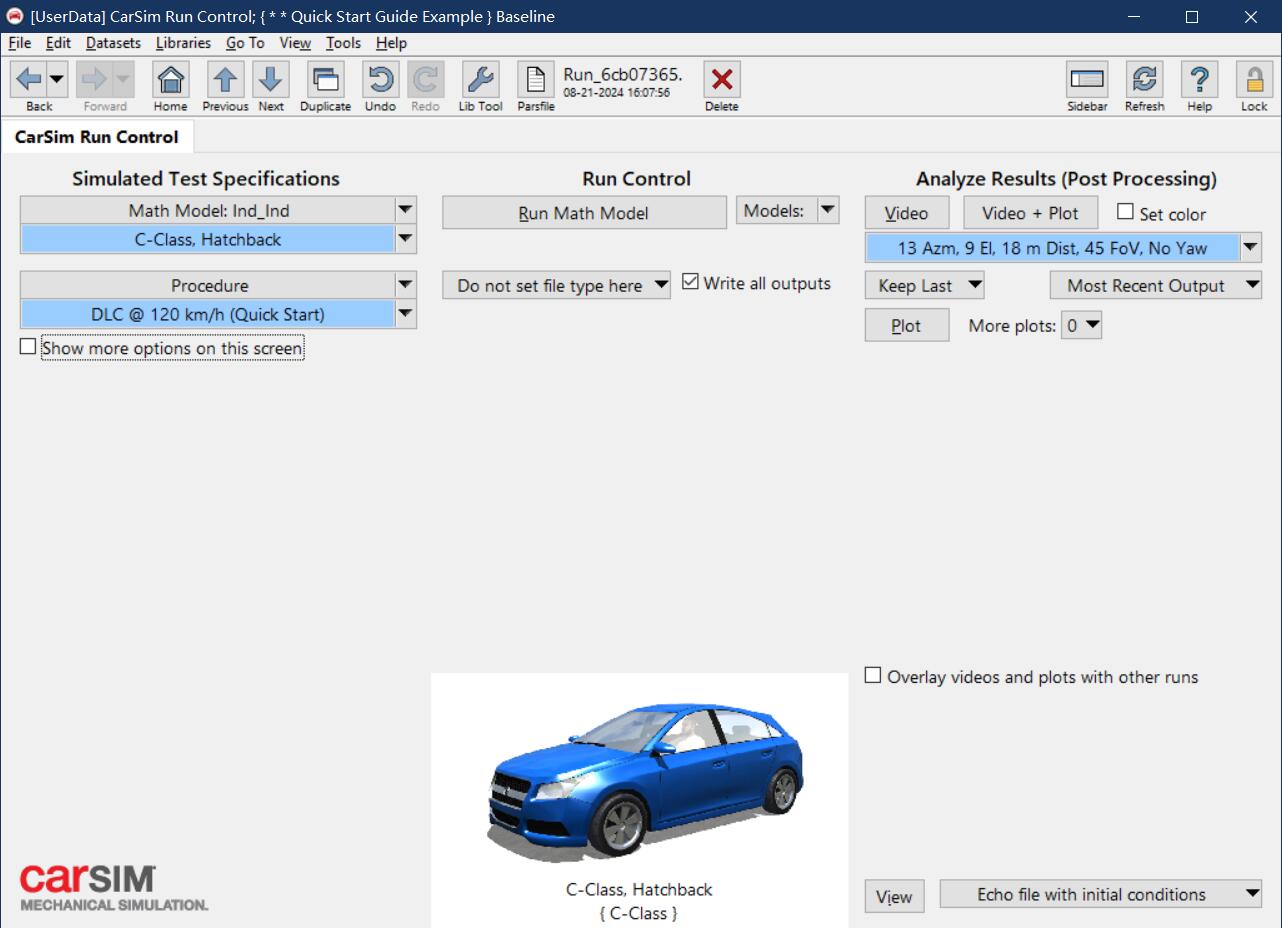The image size is (1282, 928).
Task: Open the Lib Tool wrench icon
Action: 481,79
